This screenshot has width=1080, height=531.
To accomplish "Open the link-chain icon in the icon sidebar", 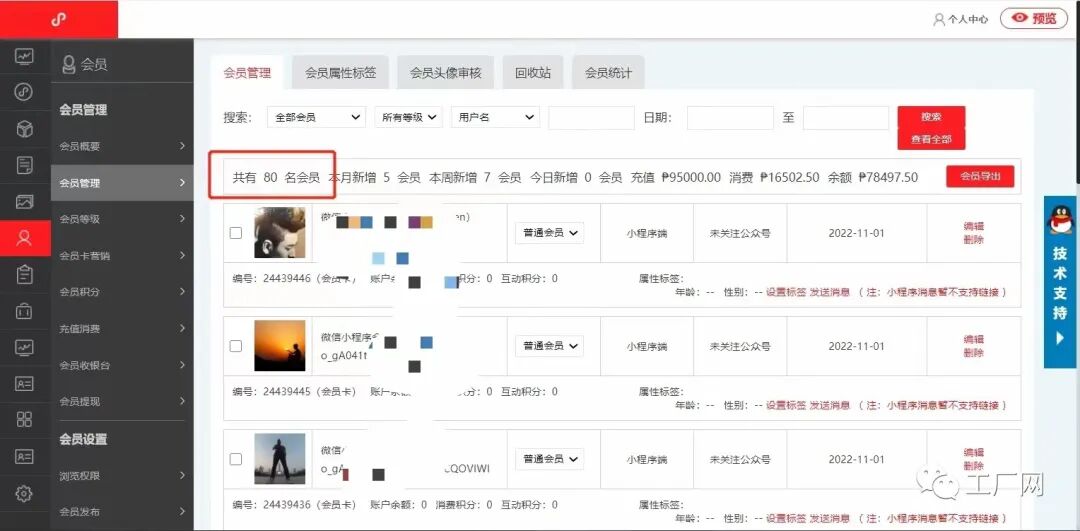I will pyautogui.click(x=25, y=92).
